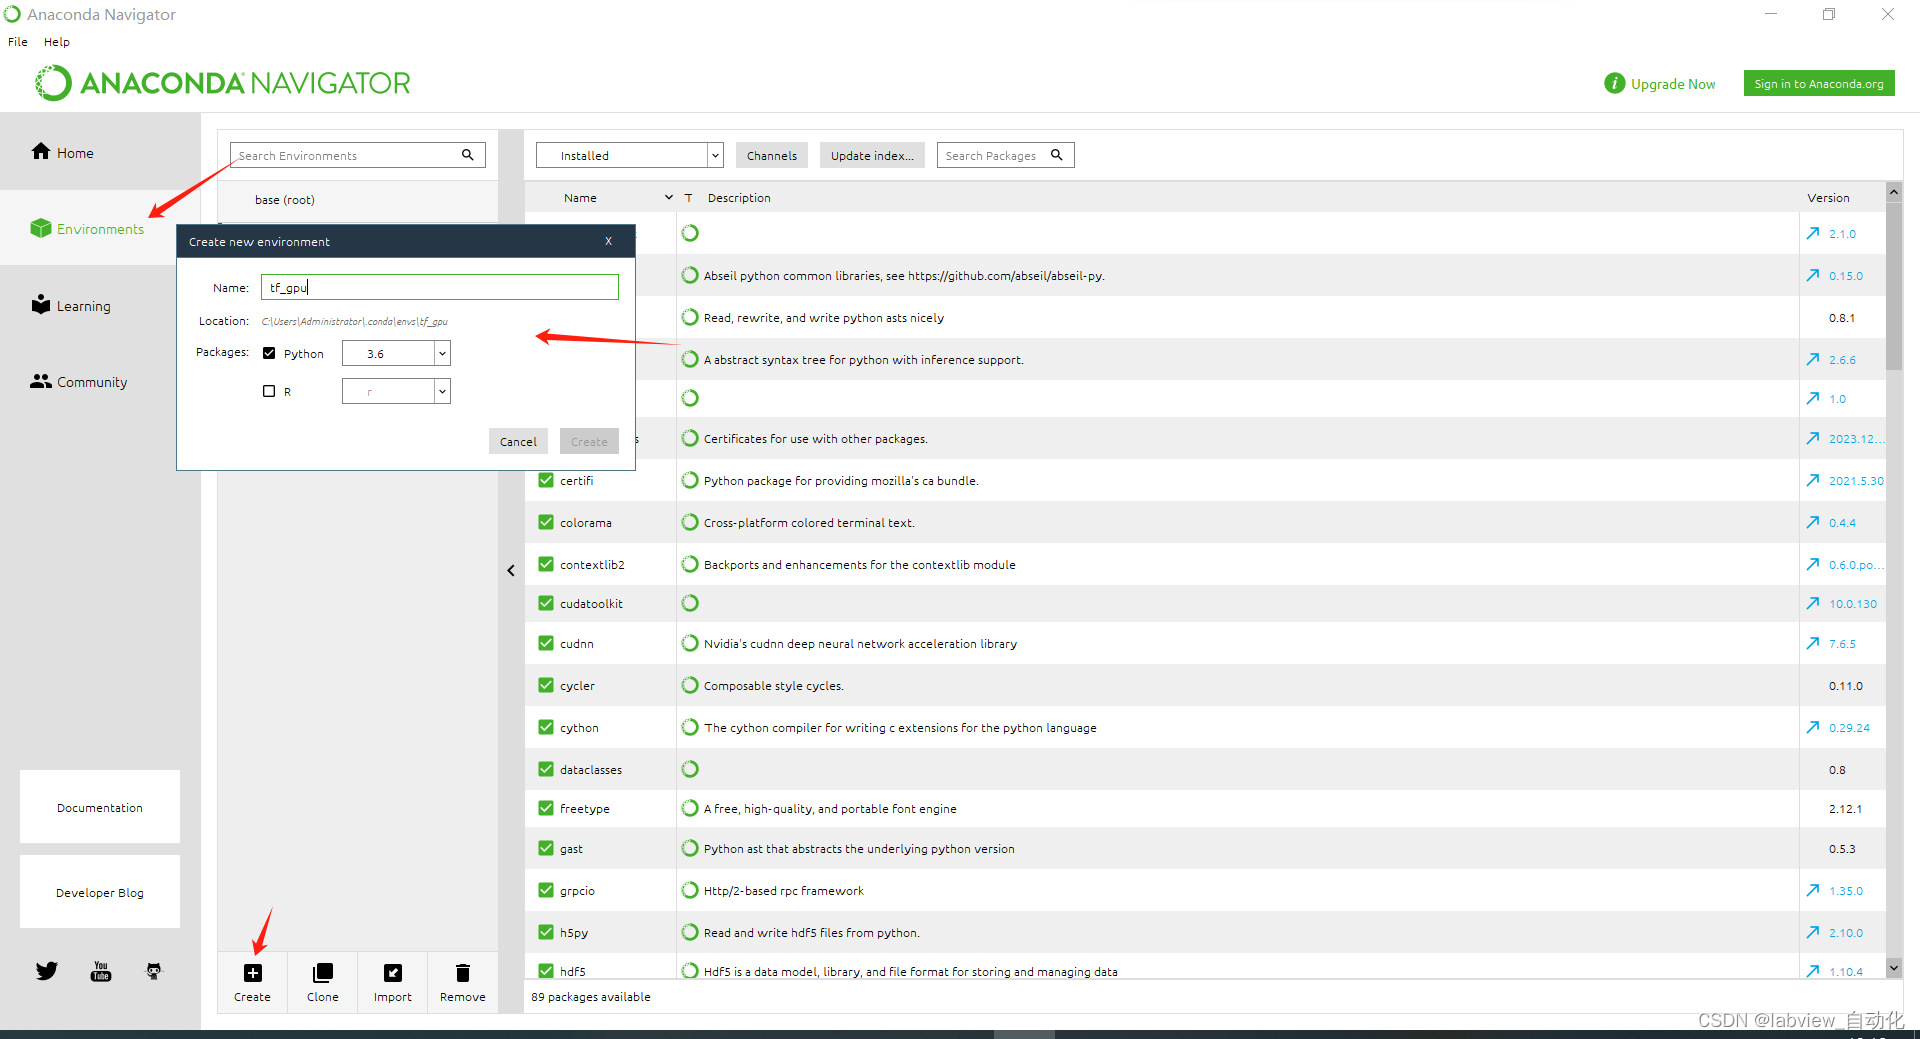Click upgrade arrow for cudnn 7.6.5
The height and width of the screenshot is (1039, 1920).
tap(1813, 643)
